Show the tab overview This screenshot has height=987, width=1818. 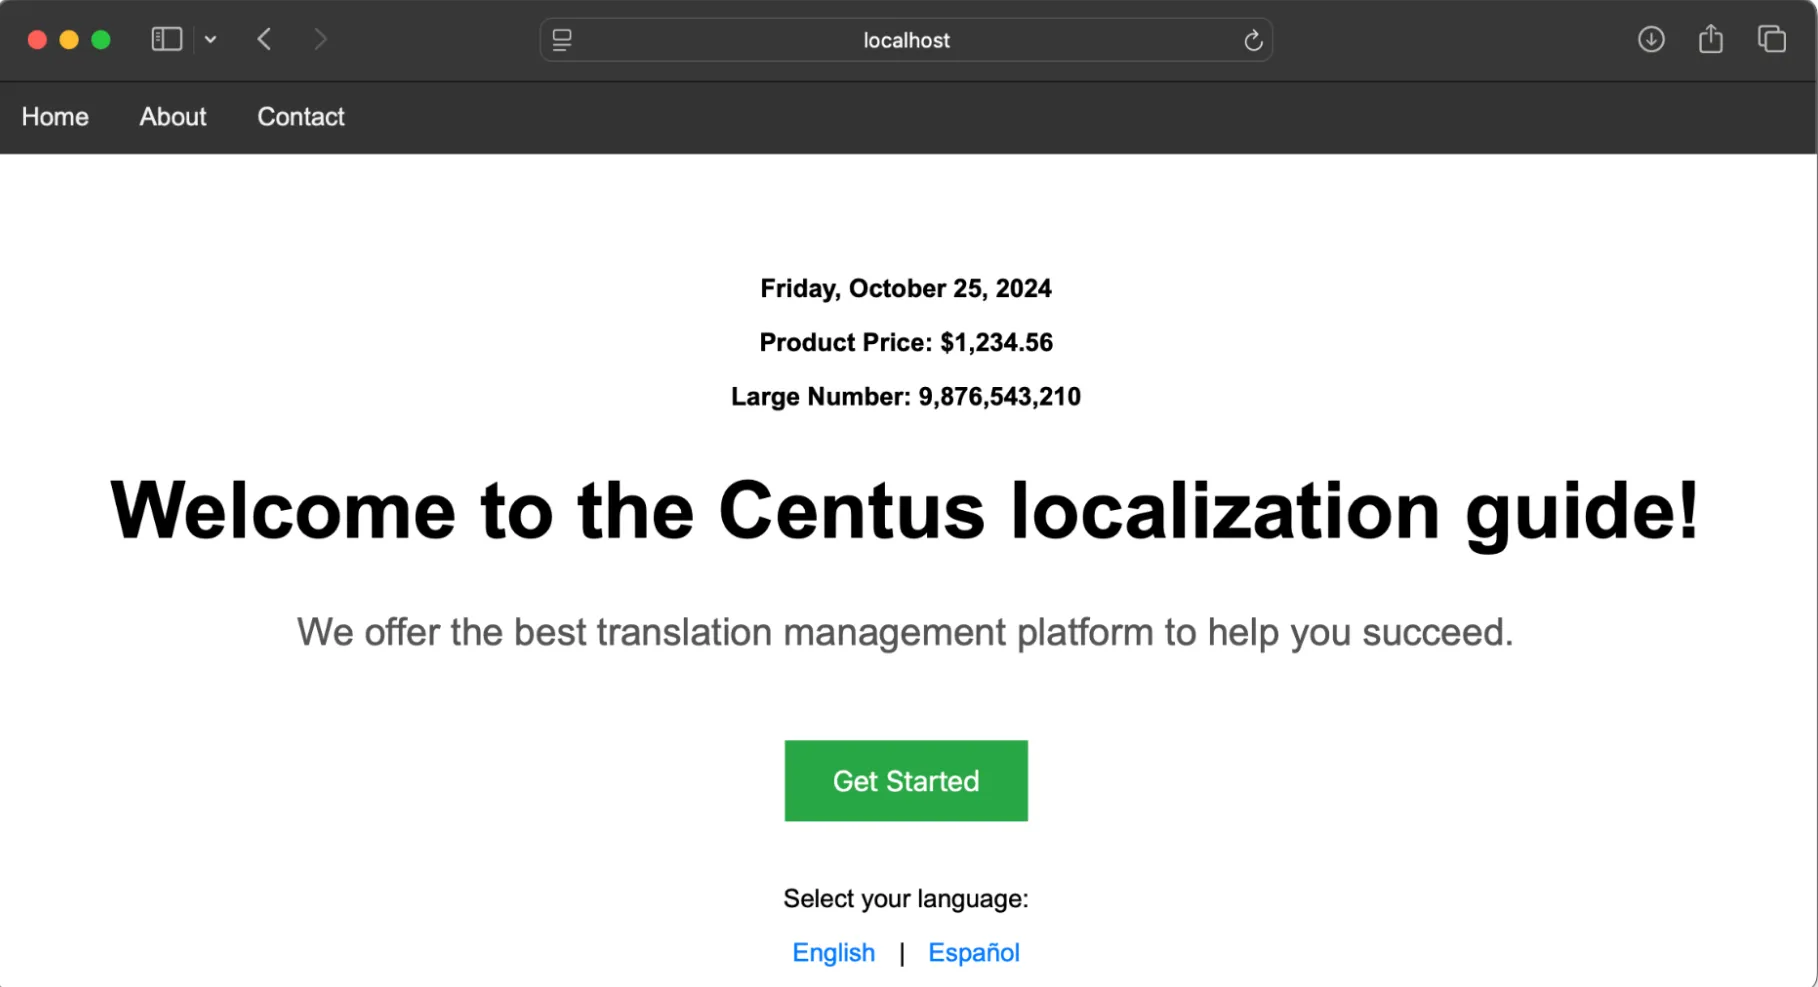1772,40
